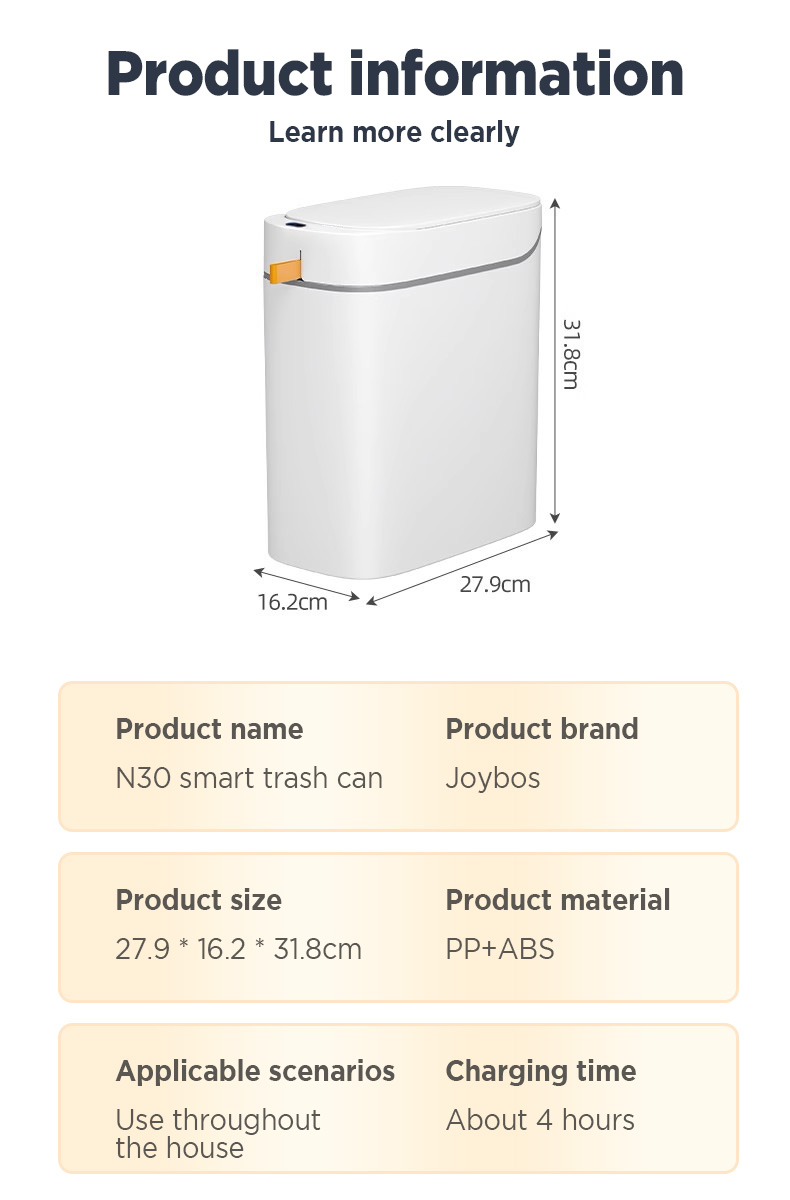The width and height of the screenshot is (790, 1200).
Task: Select the "Learn more clearly" subtitle
Action: [x=394, y=132]
